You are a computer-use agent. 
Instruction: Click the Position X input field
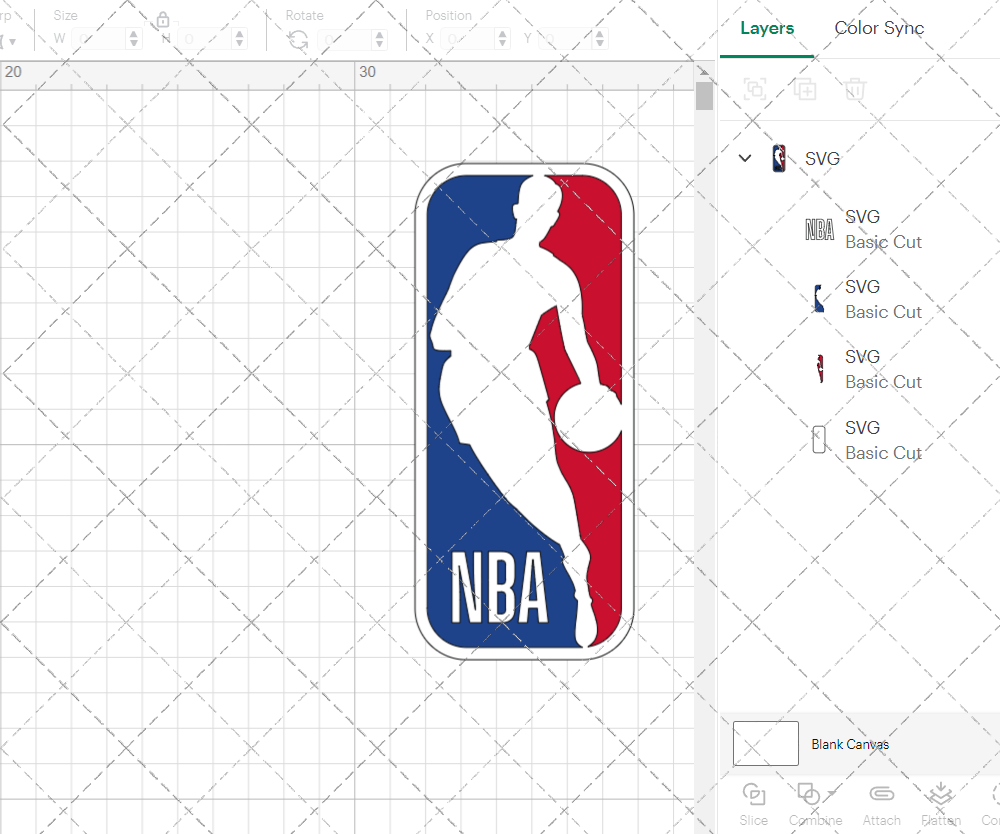pyautogui.click(x=465, y=38)
